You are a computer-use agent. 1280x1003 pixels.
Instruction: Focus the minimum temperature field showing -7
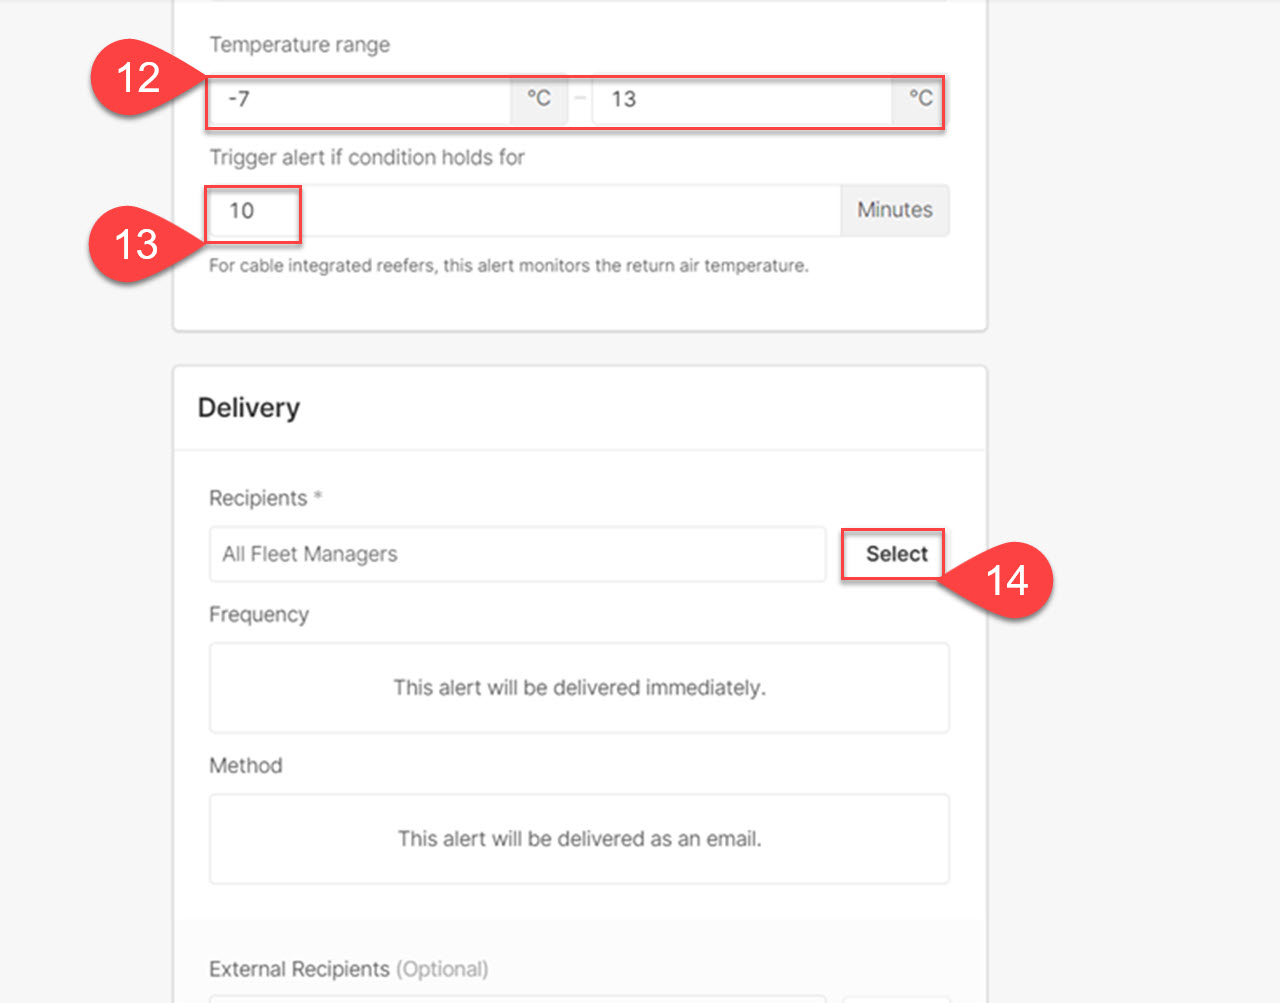click(x=360, y=99)
